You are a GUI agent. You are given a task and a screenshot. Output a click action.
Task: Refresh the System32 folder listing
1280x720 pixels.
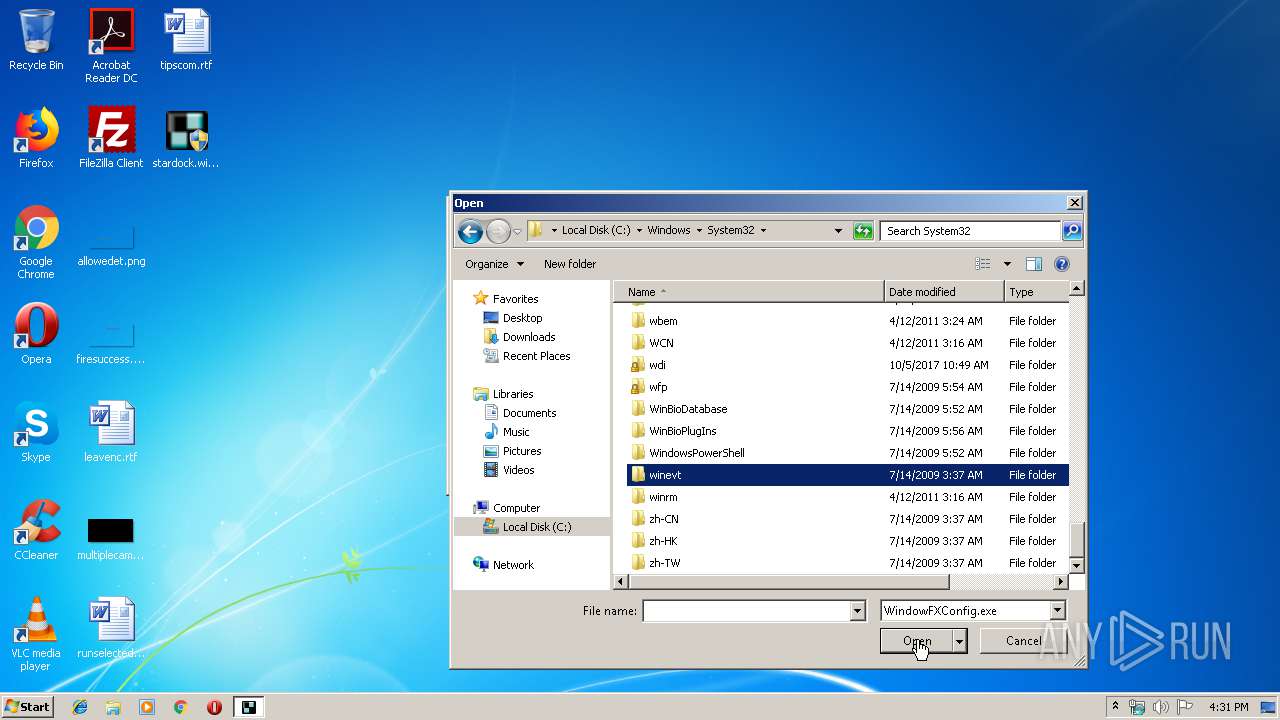(863, 231)
